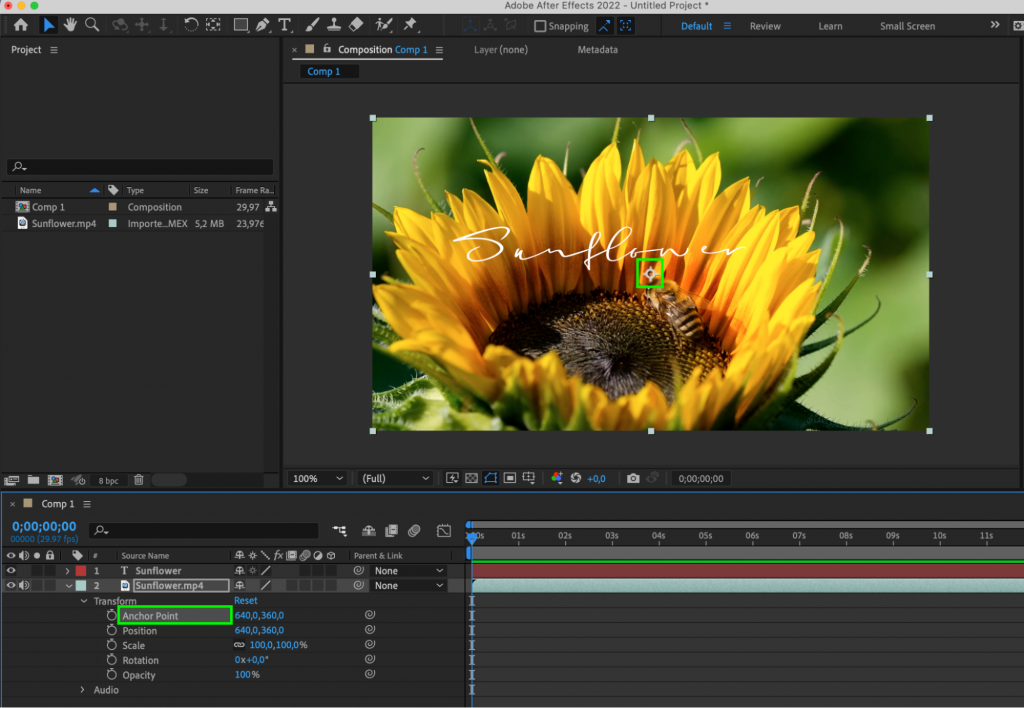The height and width of the screenshot is (708, 1024).
Task: Switch to the Review workspace
Action: click(765, 26)
